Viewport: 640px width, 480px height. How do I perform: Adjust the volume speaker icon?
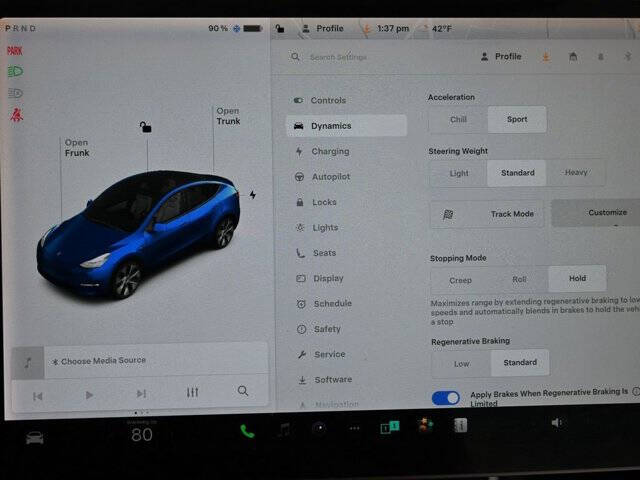(557, 423)
